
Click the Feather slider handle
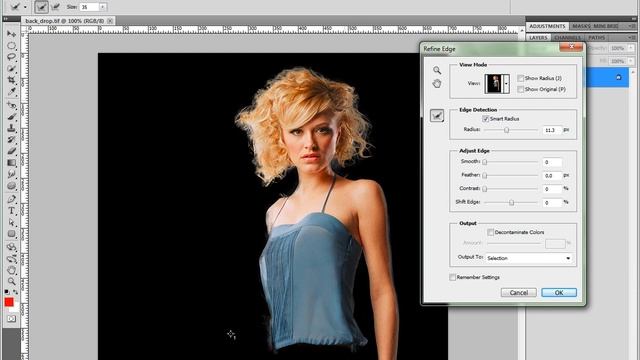coord(485,176)
